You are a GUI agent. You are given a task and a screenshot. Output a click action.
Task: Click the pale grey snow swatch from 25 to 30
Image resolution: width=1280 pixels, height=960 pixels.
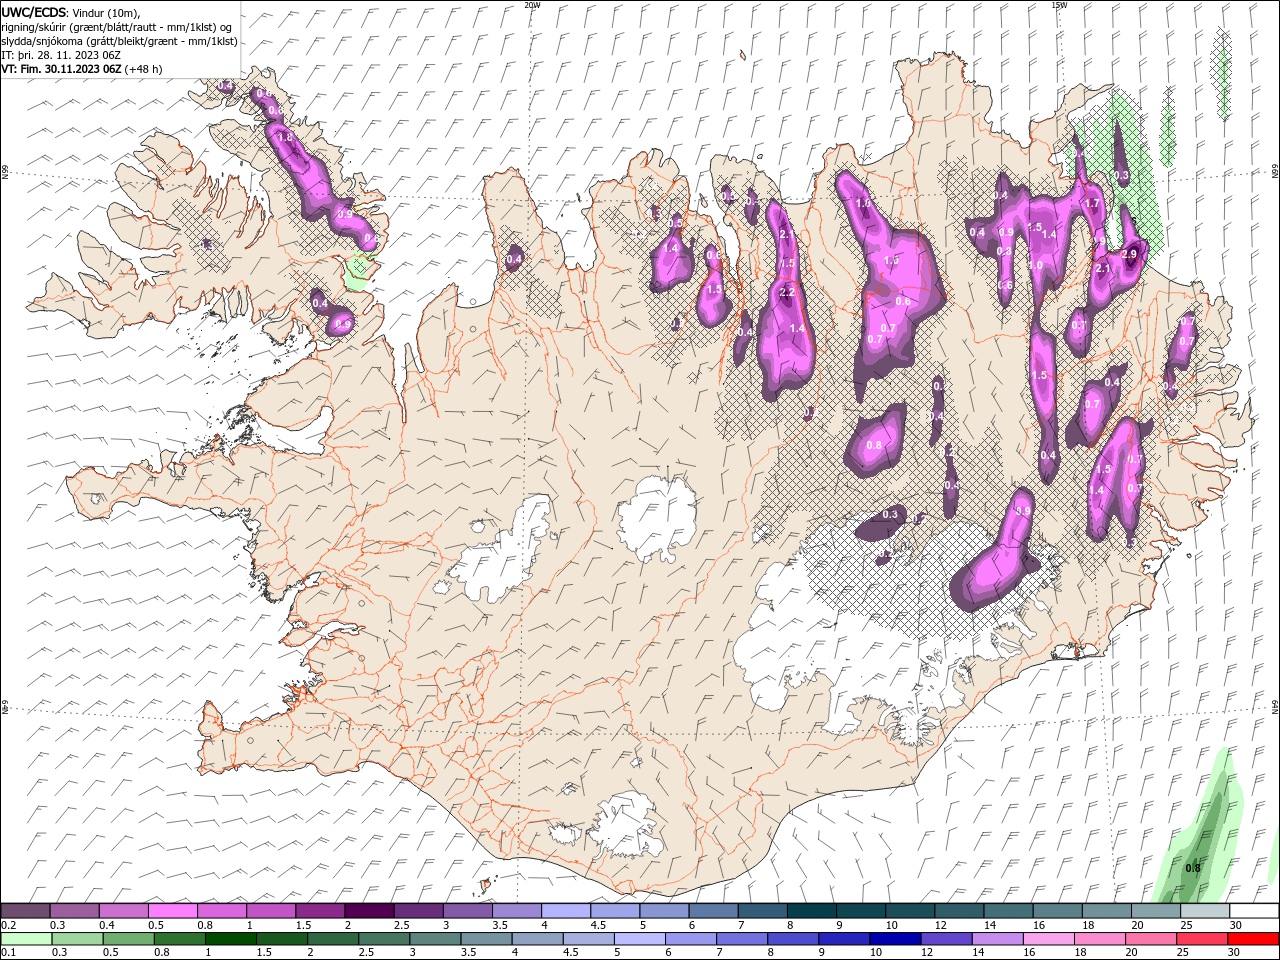click(1204, 911)
